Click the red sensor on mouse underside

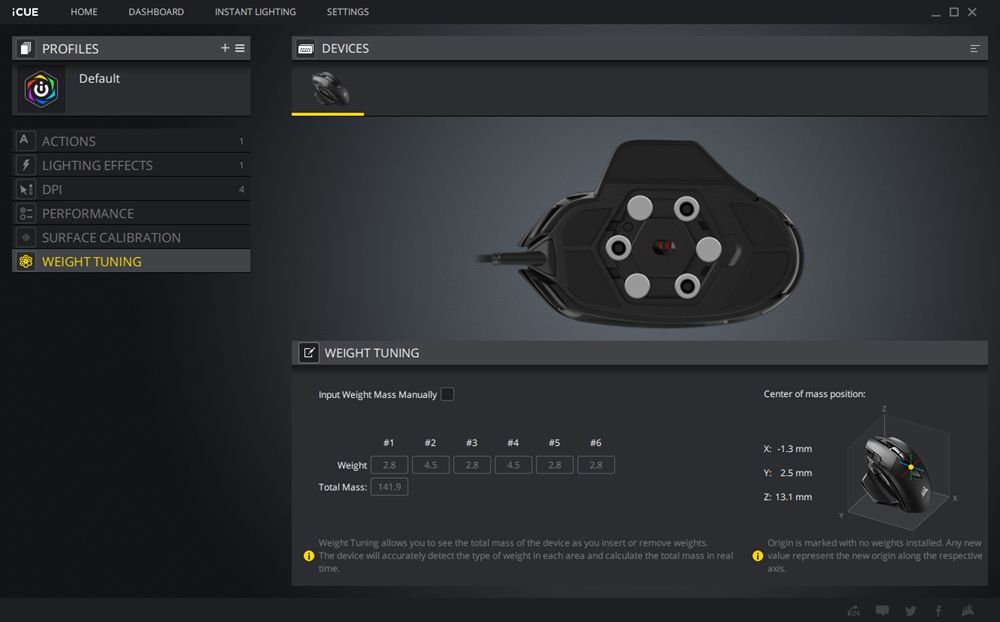coord(663,247)
